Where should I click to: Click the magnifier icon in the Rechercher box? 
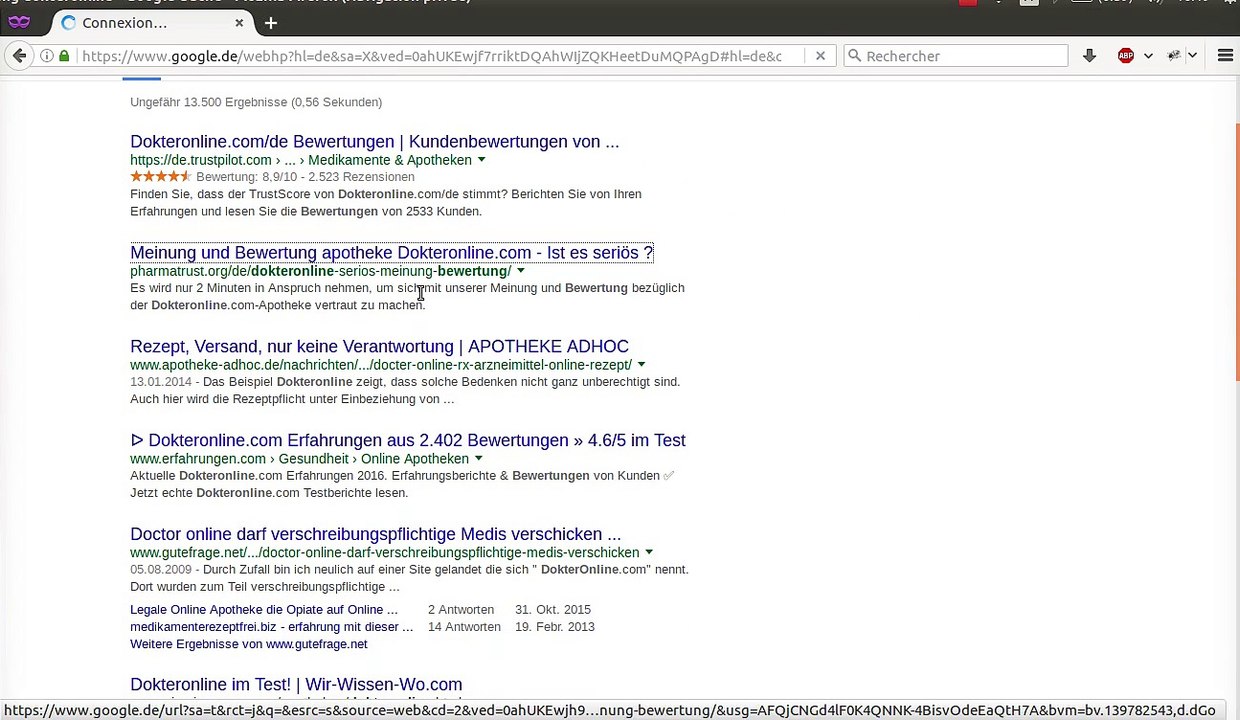(854, 56)
